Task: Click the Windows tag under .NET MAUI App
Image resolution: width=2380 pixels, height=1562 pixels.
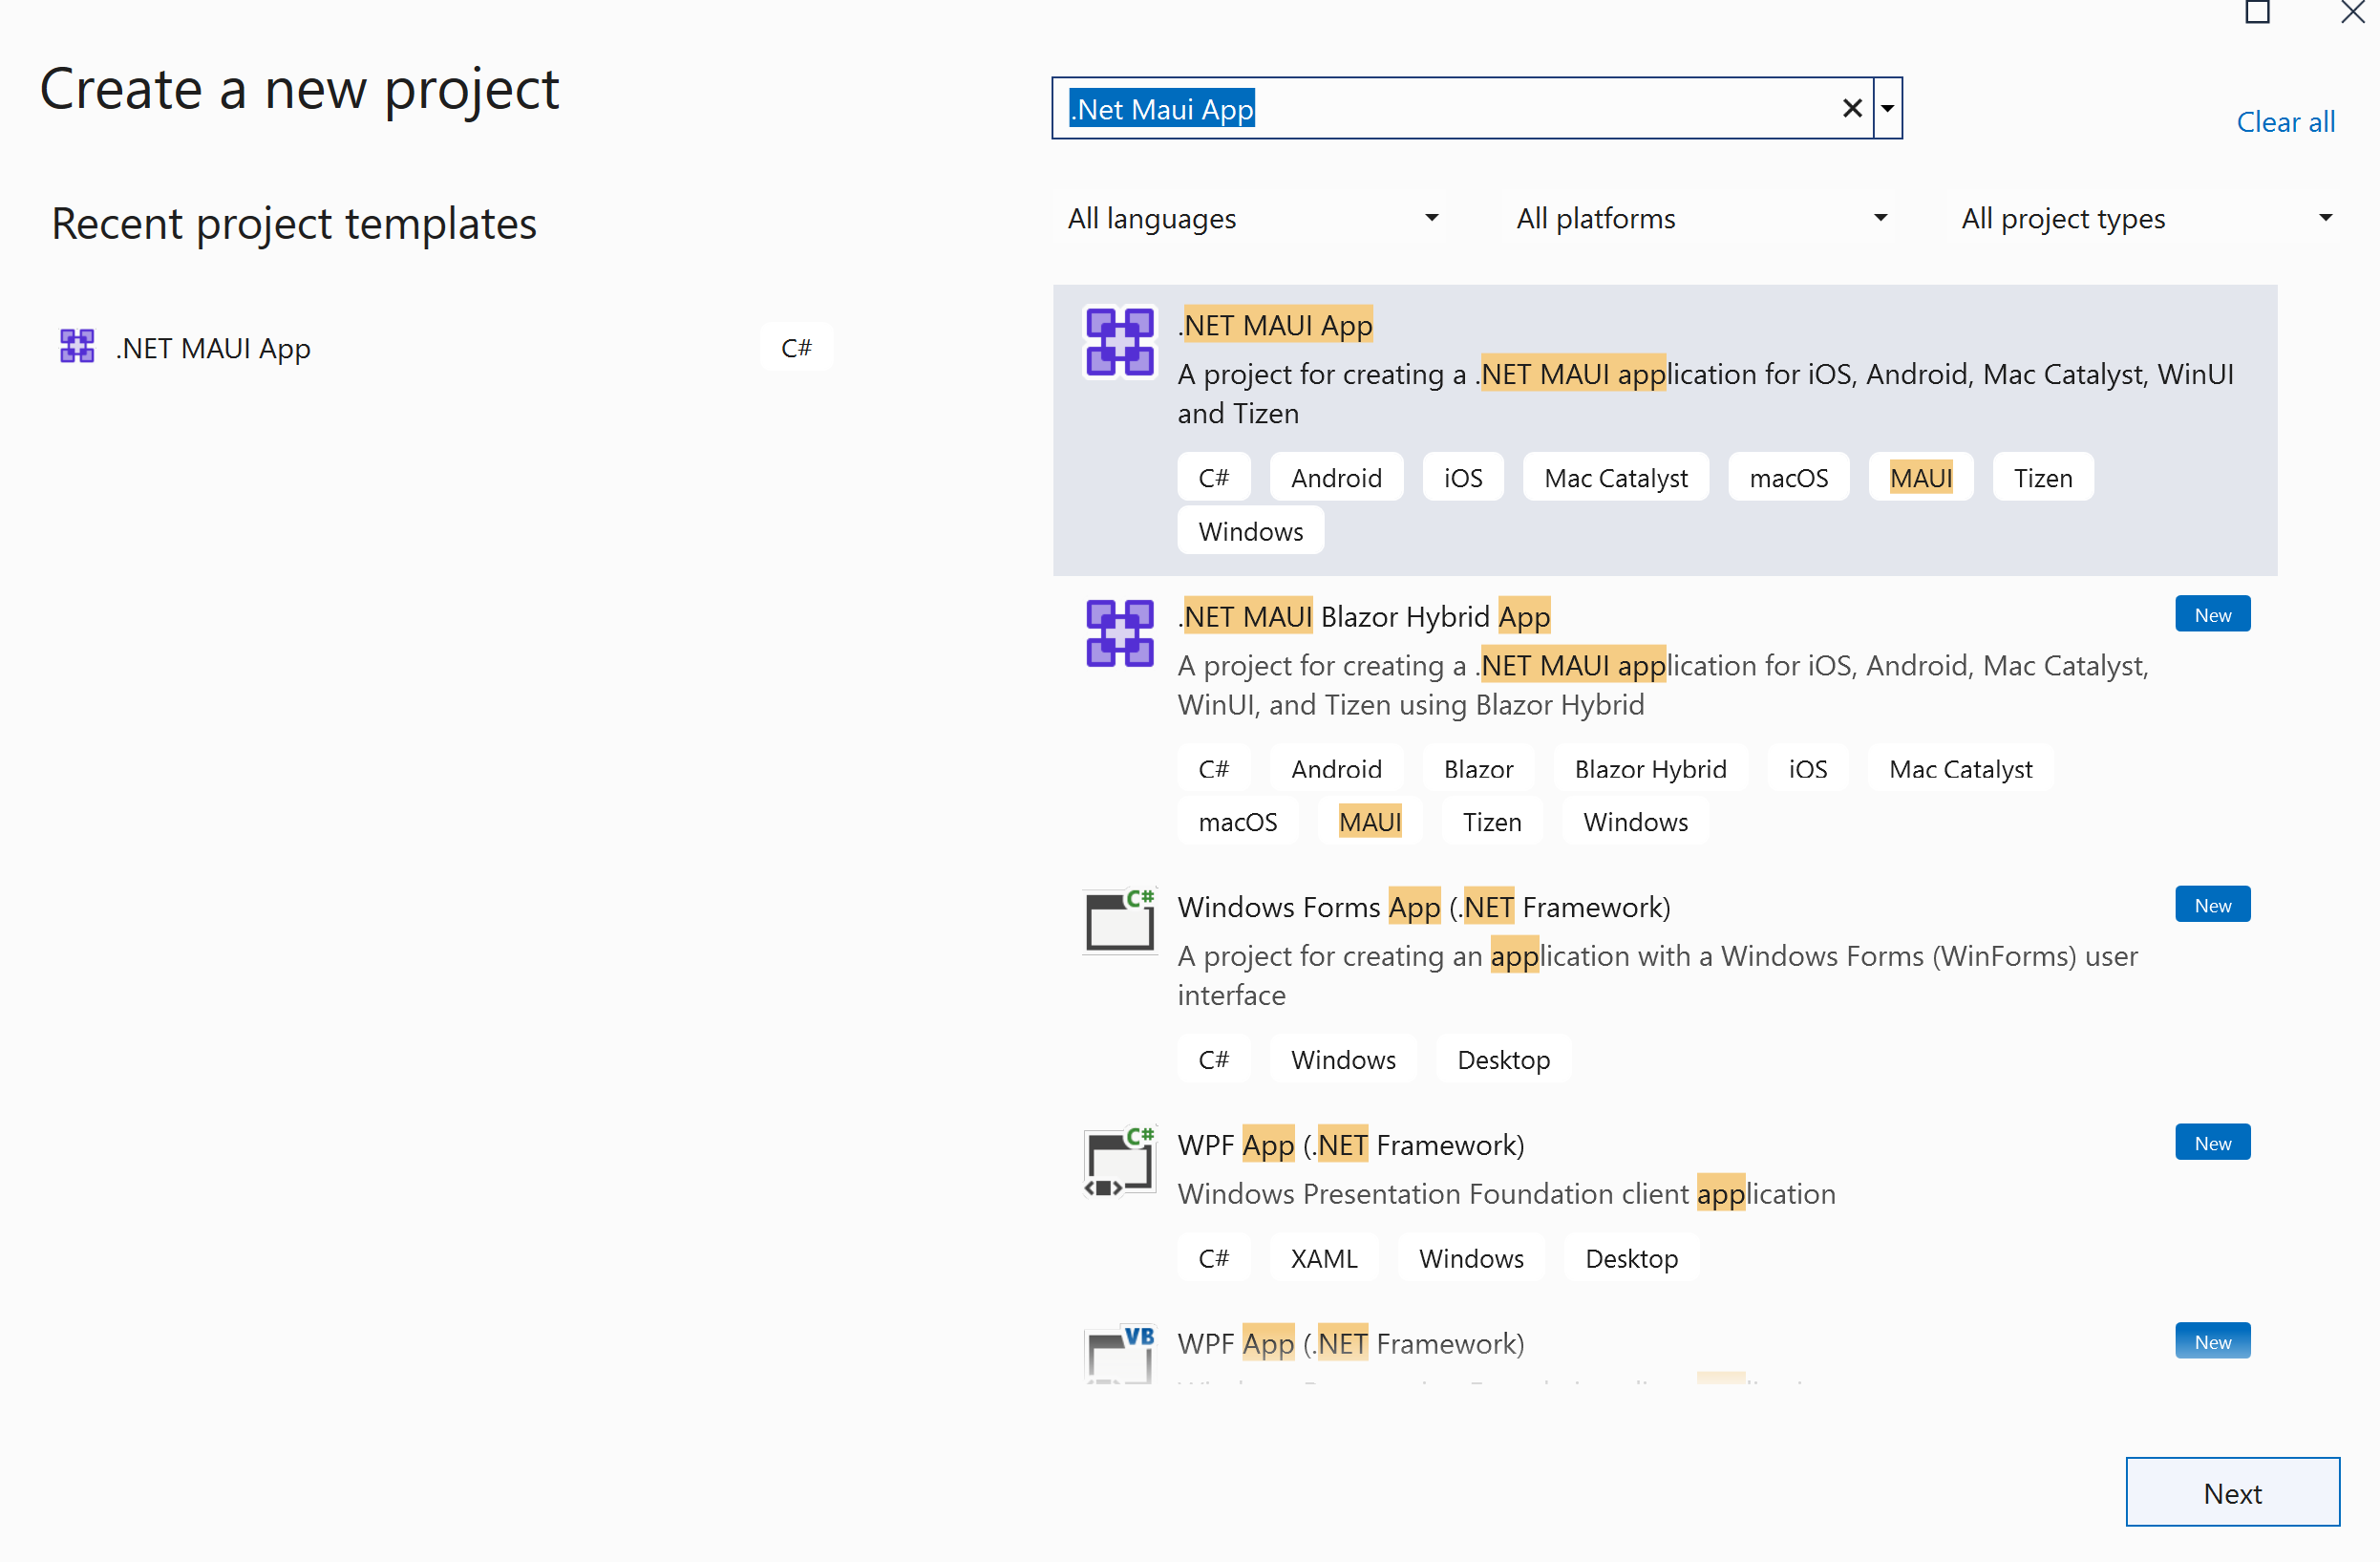Action: coord(1250,530)
